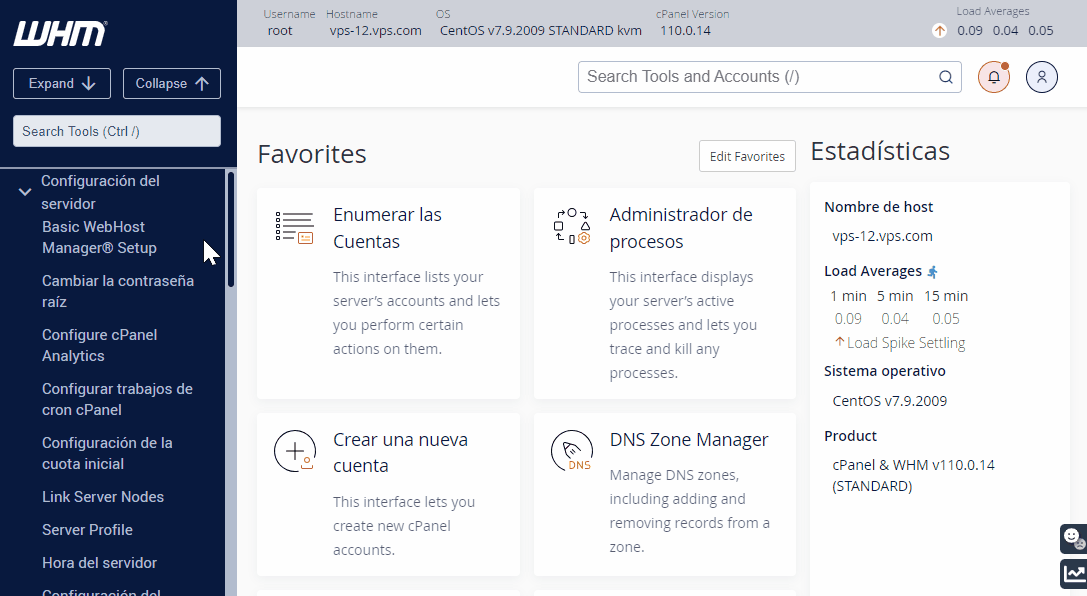Image resolution: width=1087 pixels, height=596 pixels.
Task: Open Configuración del servidor menu heading
Action: (x=101, y=192)
